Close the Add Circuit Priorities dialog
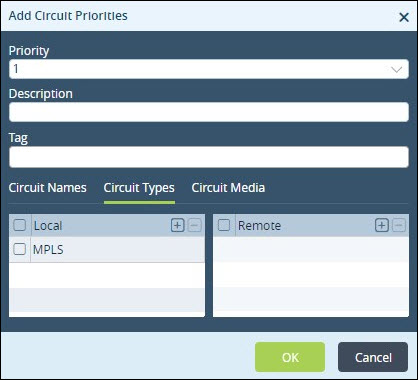 click(x=404, y=17)
